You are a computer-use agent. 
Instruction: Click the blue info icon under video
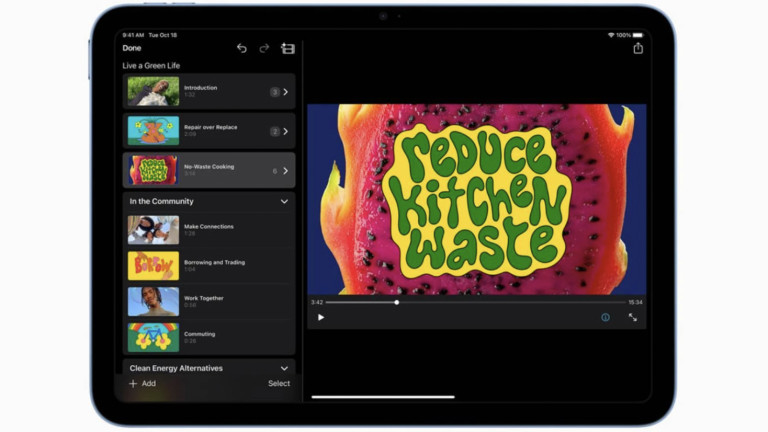605,317
